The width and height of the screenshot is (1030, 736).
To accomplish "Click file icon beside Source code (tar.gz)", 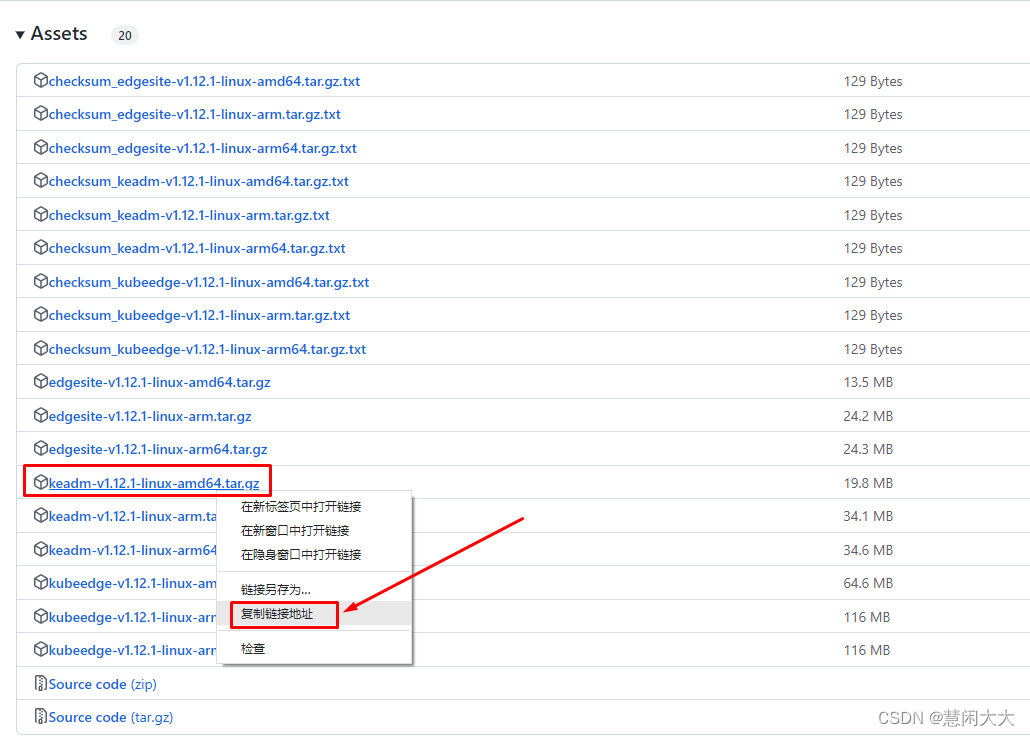I will pos(41,716).
